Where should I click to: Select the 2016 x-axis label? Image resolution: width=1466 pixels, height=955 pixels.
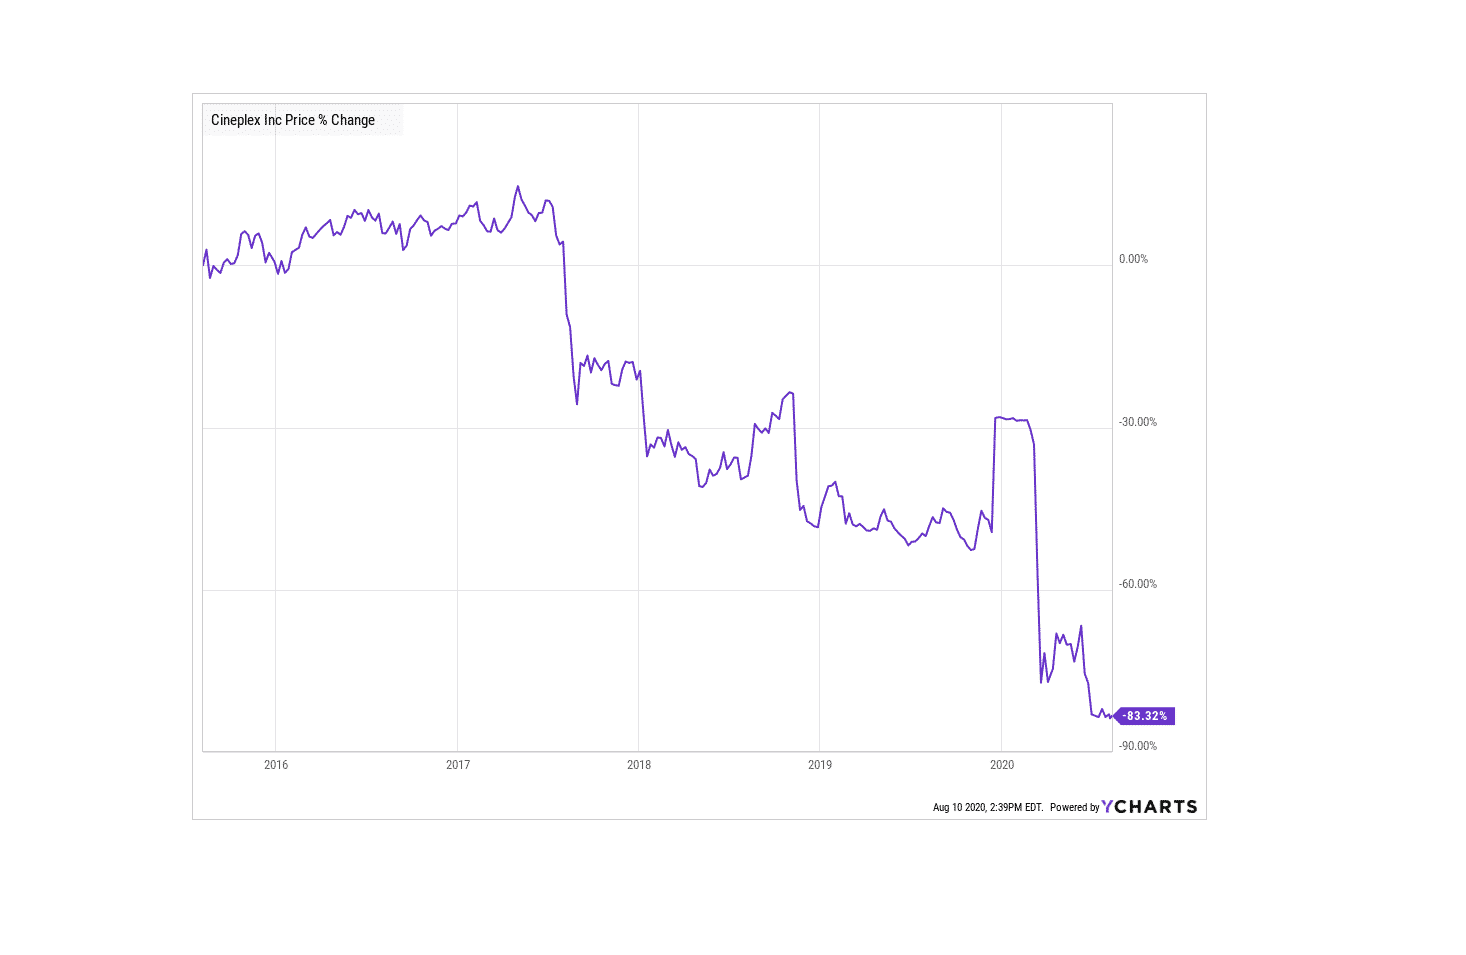(276, 765)
